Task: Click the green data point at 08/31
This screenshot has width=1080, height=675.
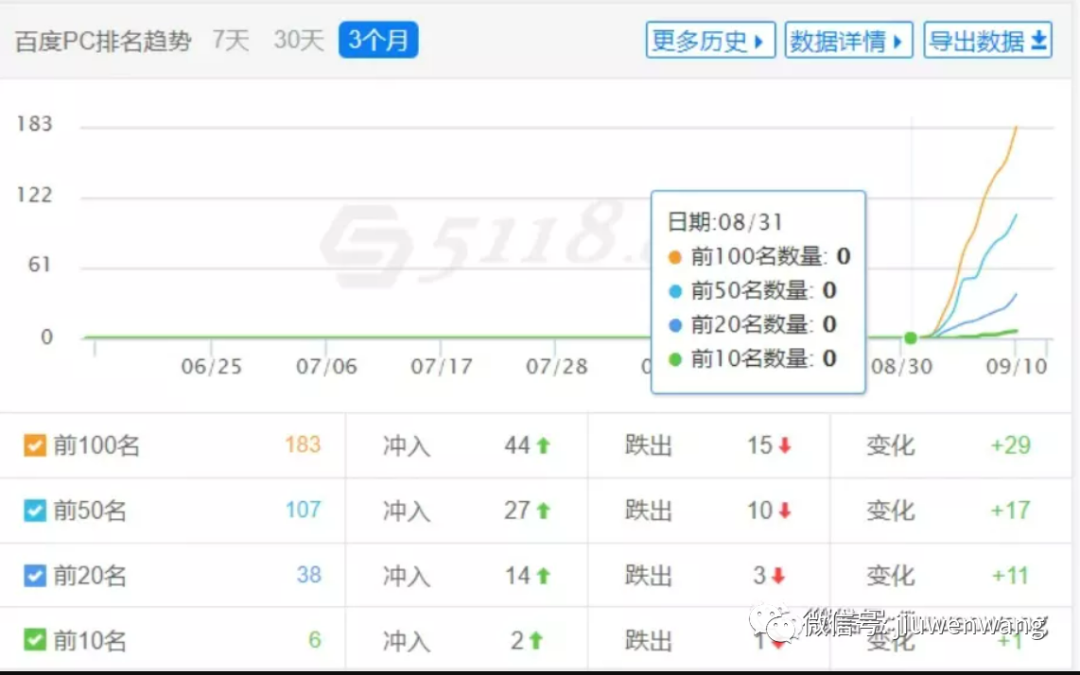Action: [911, 338]
